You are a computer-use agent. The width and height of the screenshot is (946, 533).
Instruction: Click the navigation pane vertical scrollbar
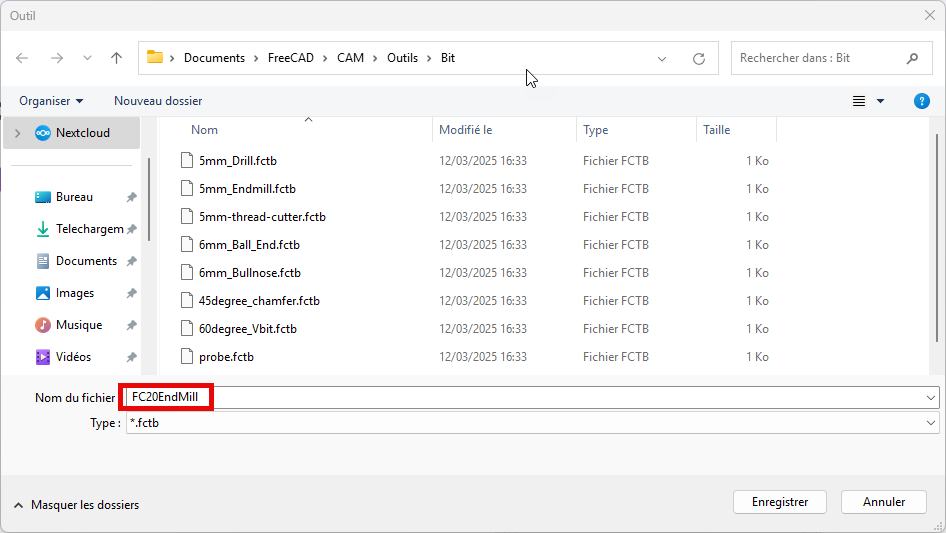(149, 198)
